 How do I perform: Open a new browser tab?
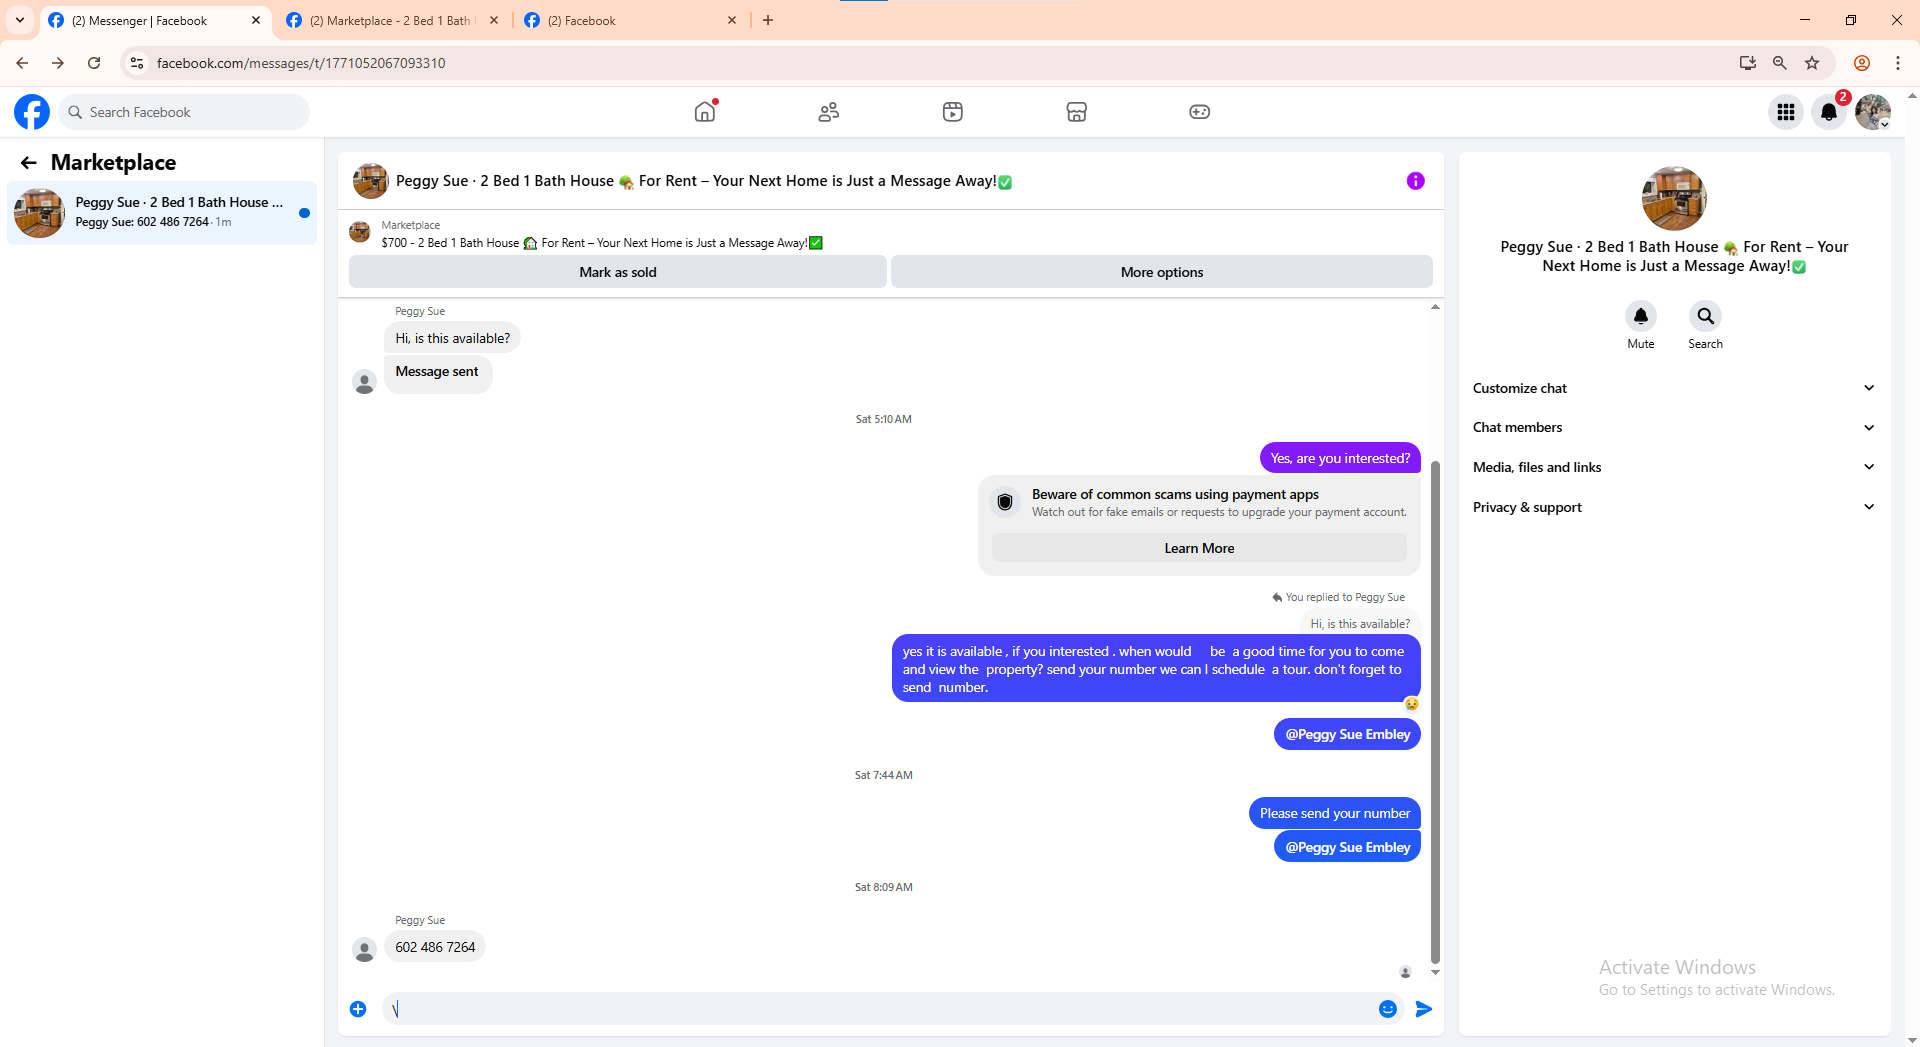[x=768, y=20]
